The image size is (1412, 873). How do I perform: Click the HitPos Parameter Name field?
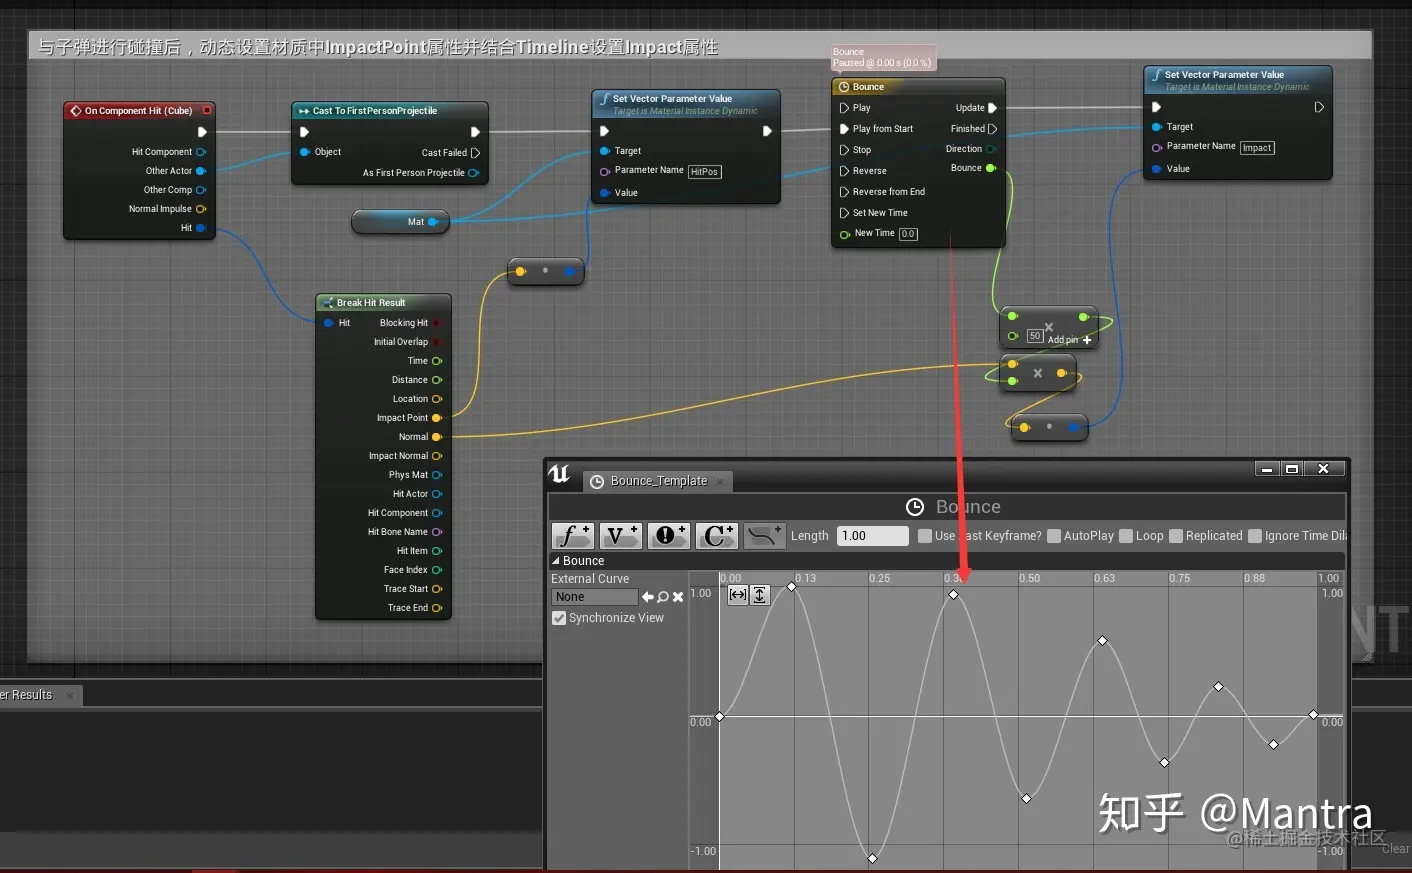point(704,172)
